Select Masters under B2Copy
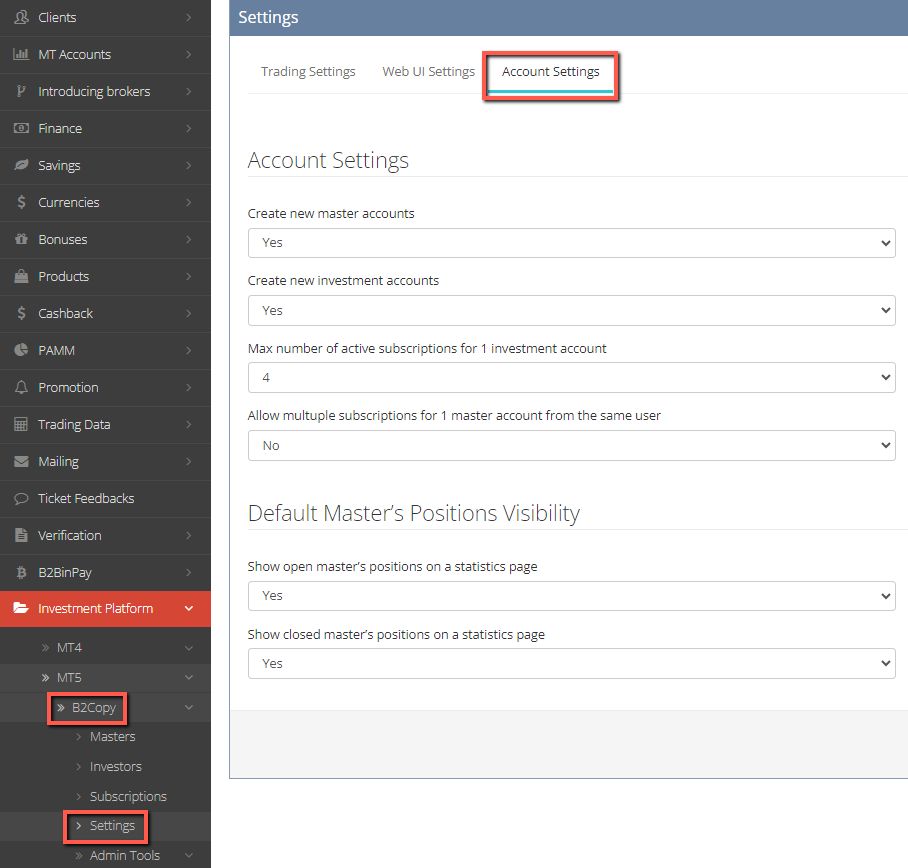 click(x=112, y=736)
